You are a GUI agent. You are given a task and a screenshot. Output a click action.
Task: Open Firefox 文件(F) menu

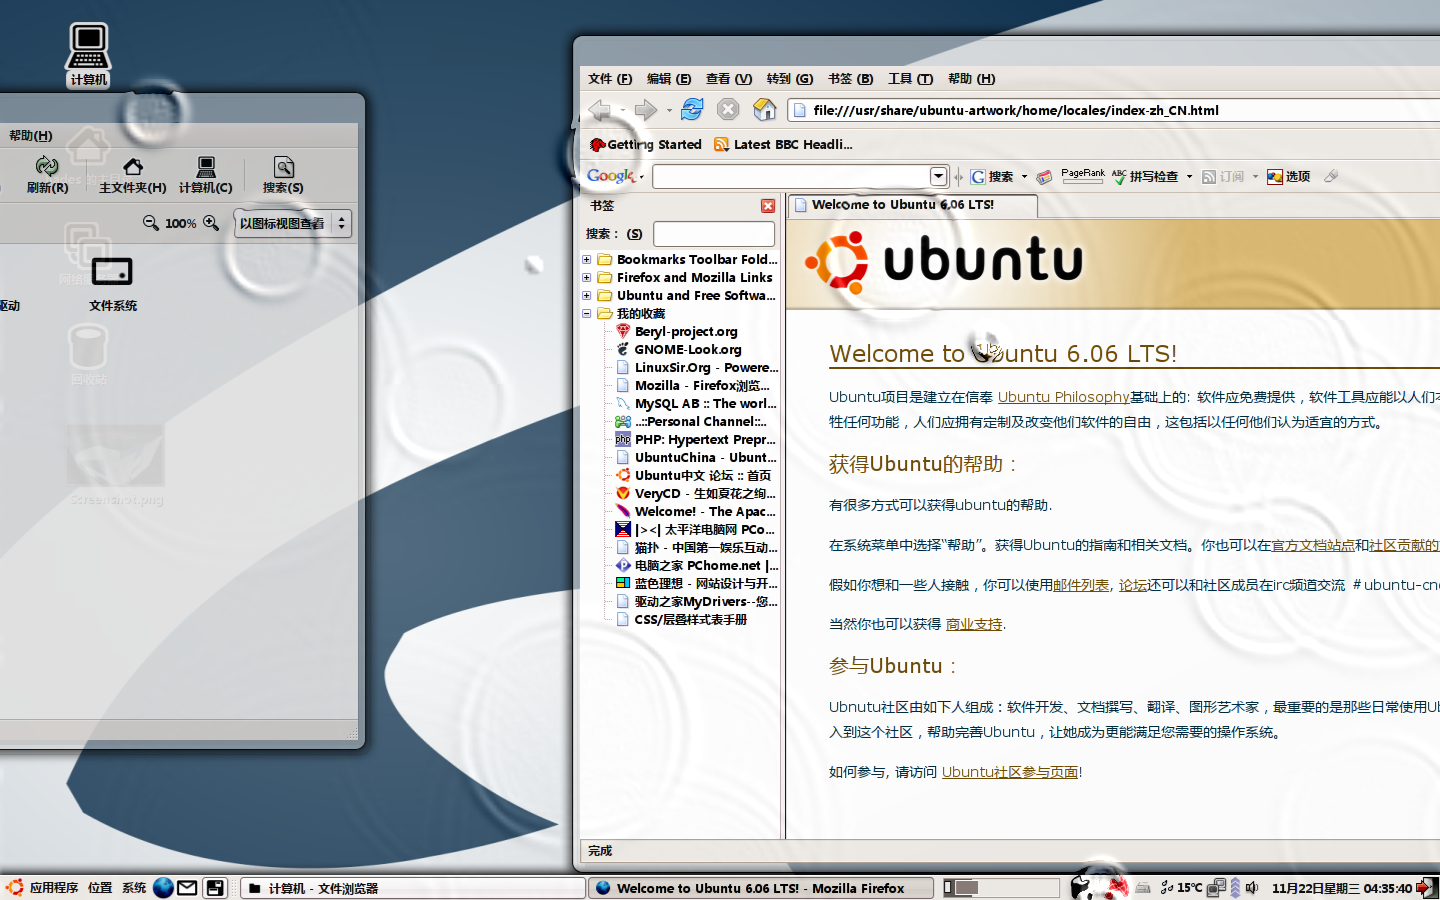610,79
